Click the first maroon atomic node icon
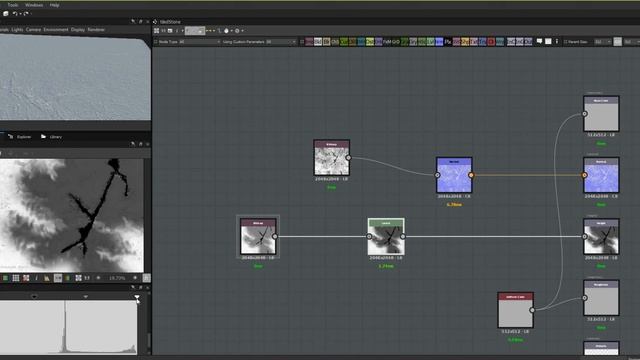640x360 pixels. click(309, 42)
